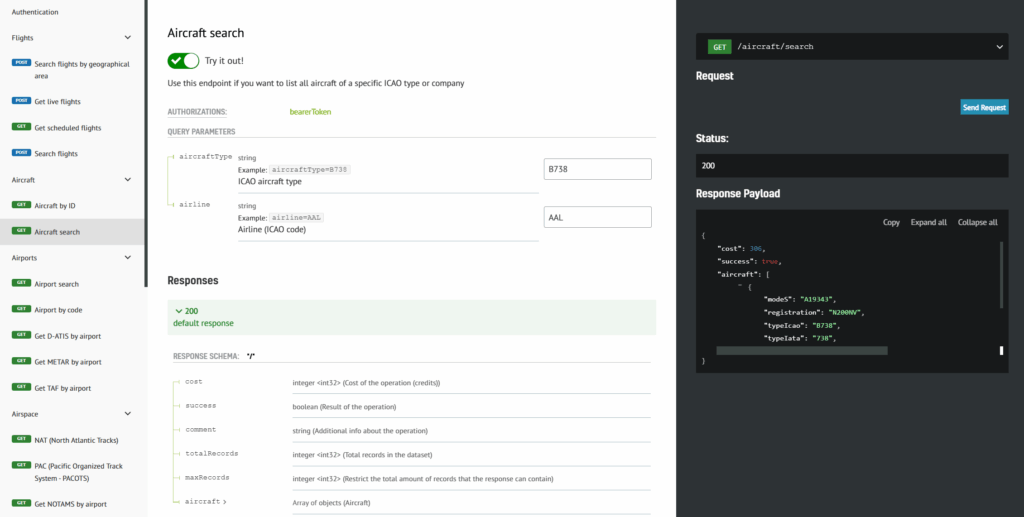Click the aircraftType input field with B738
The width and height of the screenshot is (1024, 517).
click(x=598, y=169)
